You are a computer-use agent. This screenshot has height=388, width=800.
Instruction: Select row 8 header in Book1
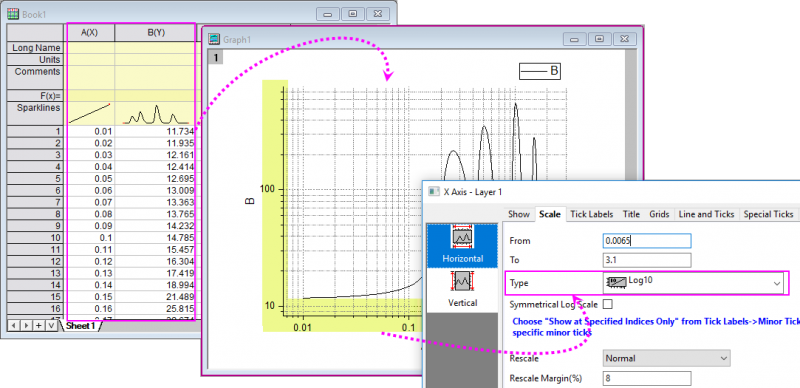point(35,214)
